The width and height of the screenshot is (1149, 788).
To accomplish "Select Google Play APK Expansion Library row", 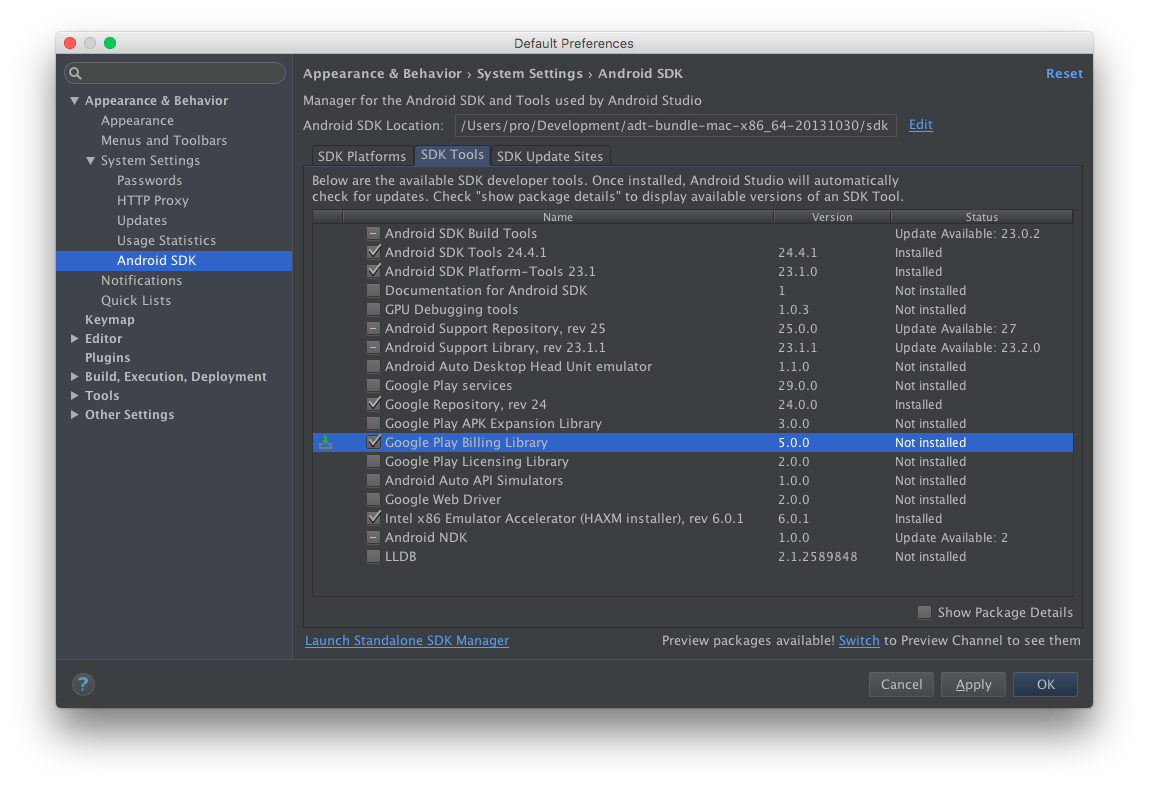I will [692, 424].
